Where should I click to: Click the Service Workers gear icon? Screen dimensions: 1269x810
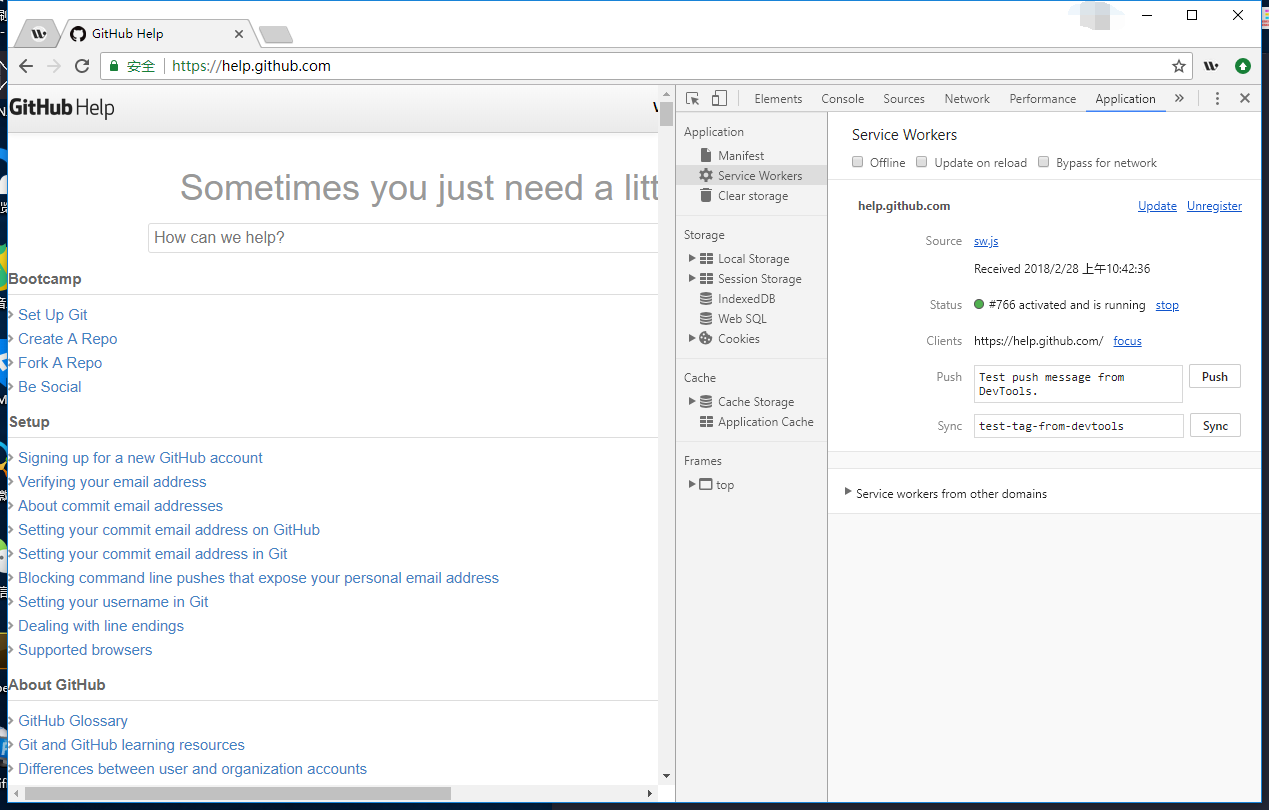click(706, 175)
